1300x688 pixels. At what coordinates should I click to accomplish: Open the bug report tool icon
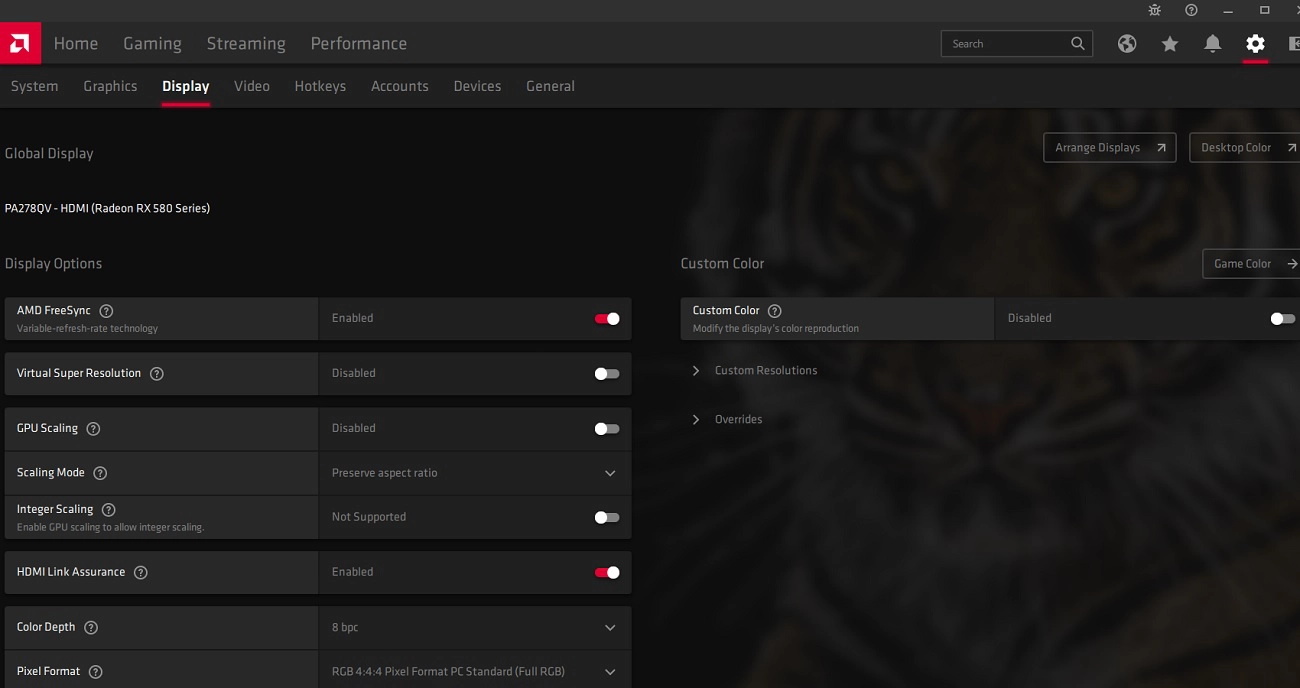[x=1155, y=10]
